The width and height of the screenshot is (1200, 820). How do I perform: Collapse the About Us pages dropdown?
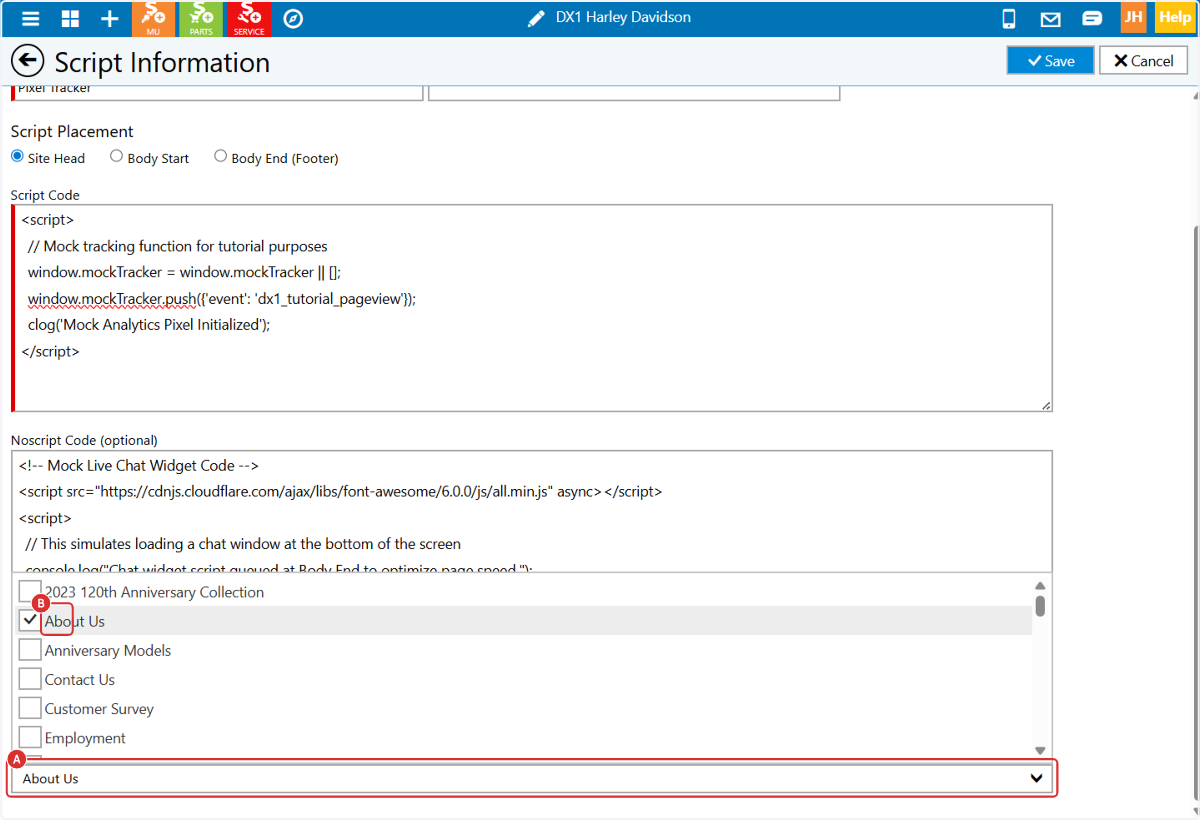[531, 778]
